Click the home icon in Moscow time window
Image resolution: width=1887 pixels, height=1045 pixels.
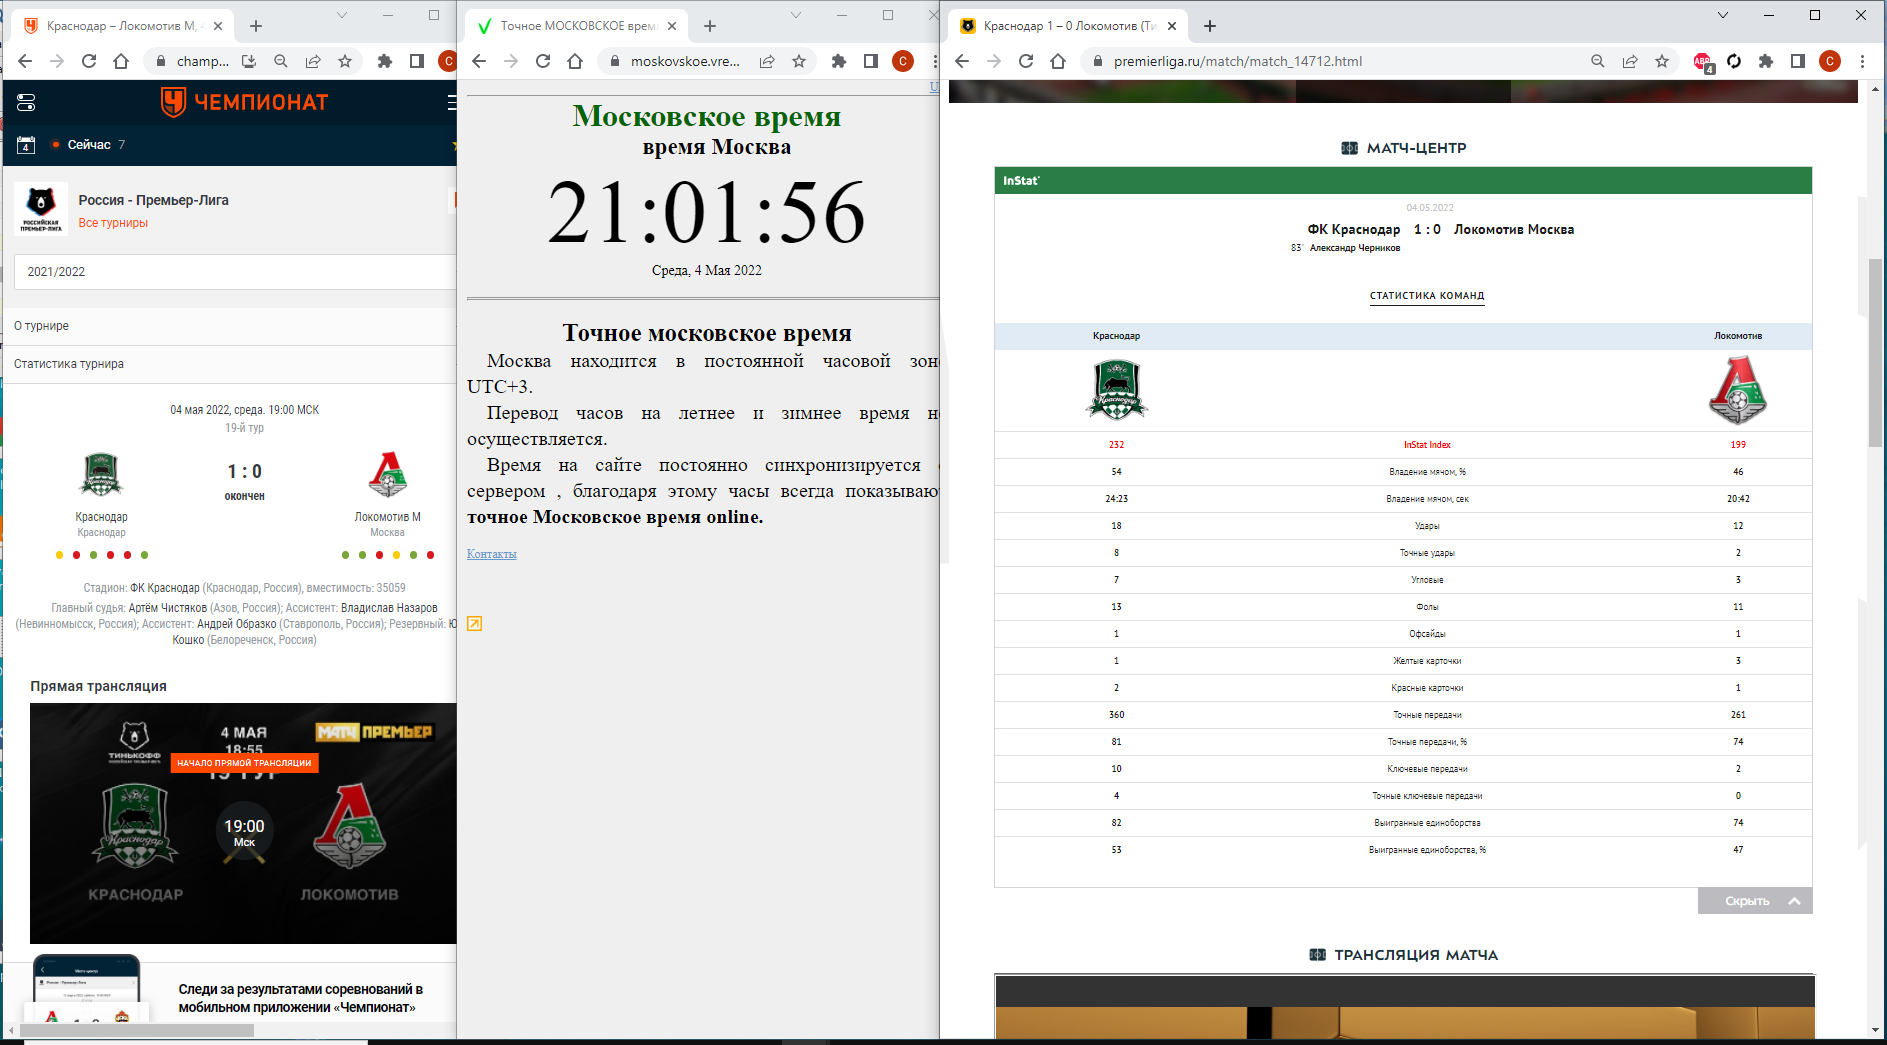[575, 61]
